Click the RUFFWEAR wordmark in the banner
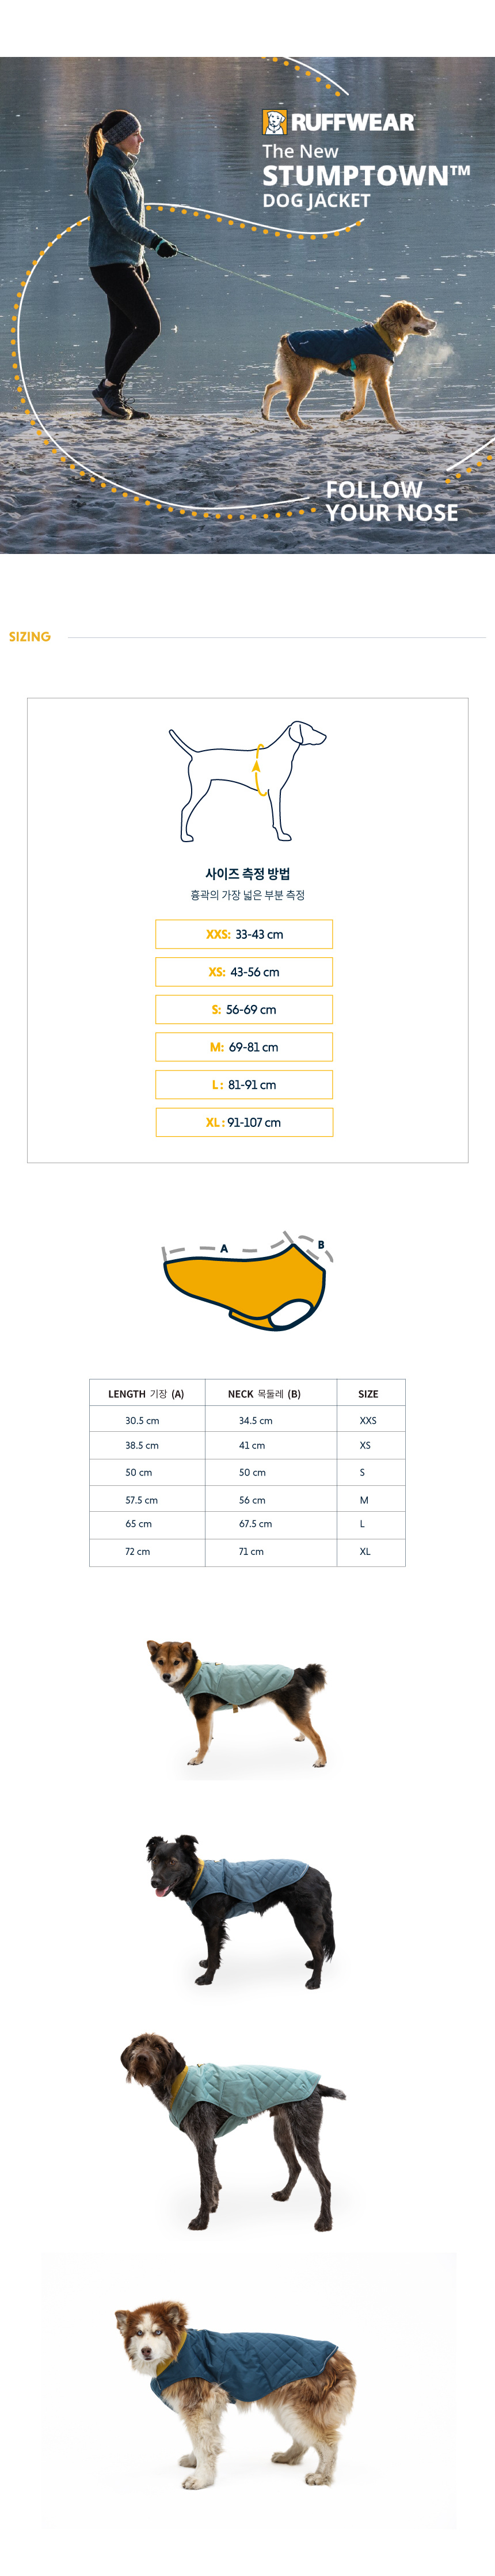 point(352,123)
